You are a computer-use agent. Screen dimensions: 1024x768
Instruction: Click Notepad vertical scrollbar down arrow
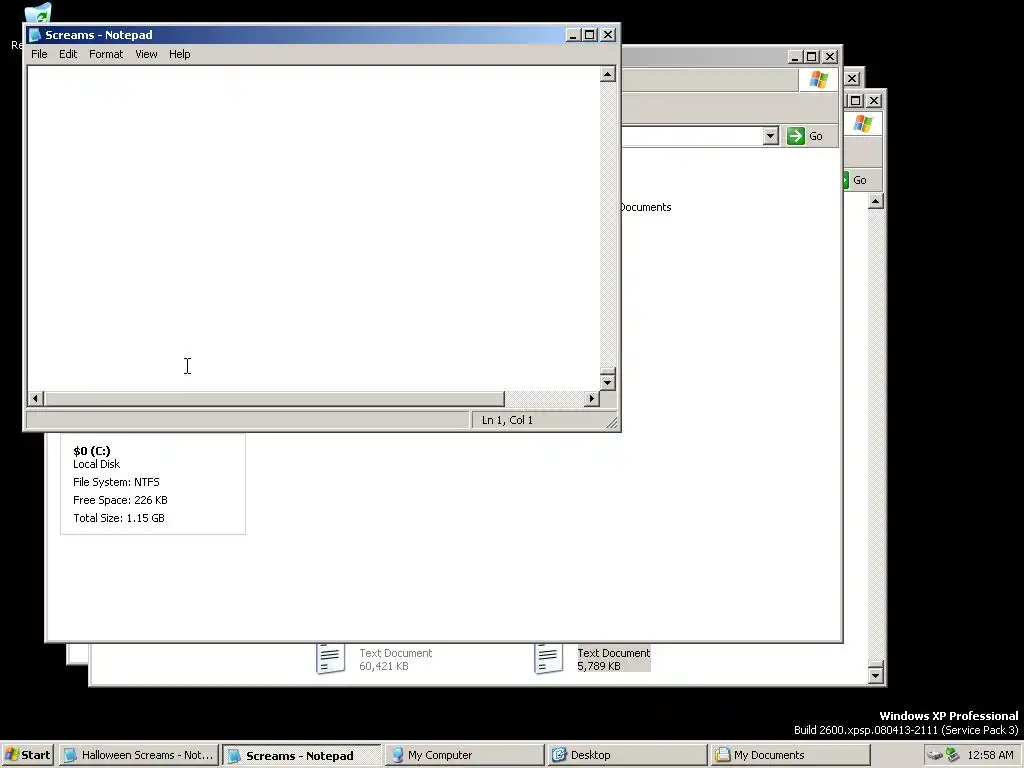click(x=607, y=382)
